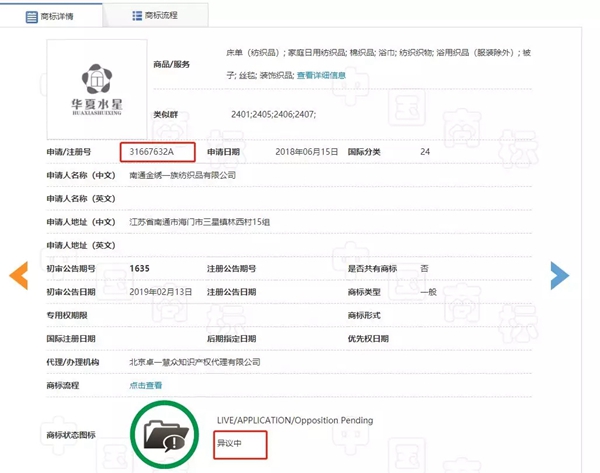Click applicant name 南通金绣一族纺织品有限公司
Viewport: 600px width, 473px height.
click(x=183, y=175)
